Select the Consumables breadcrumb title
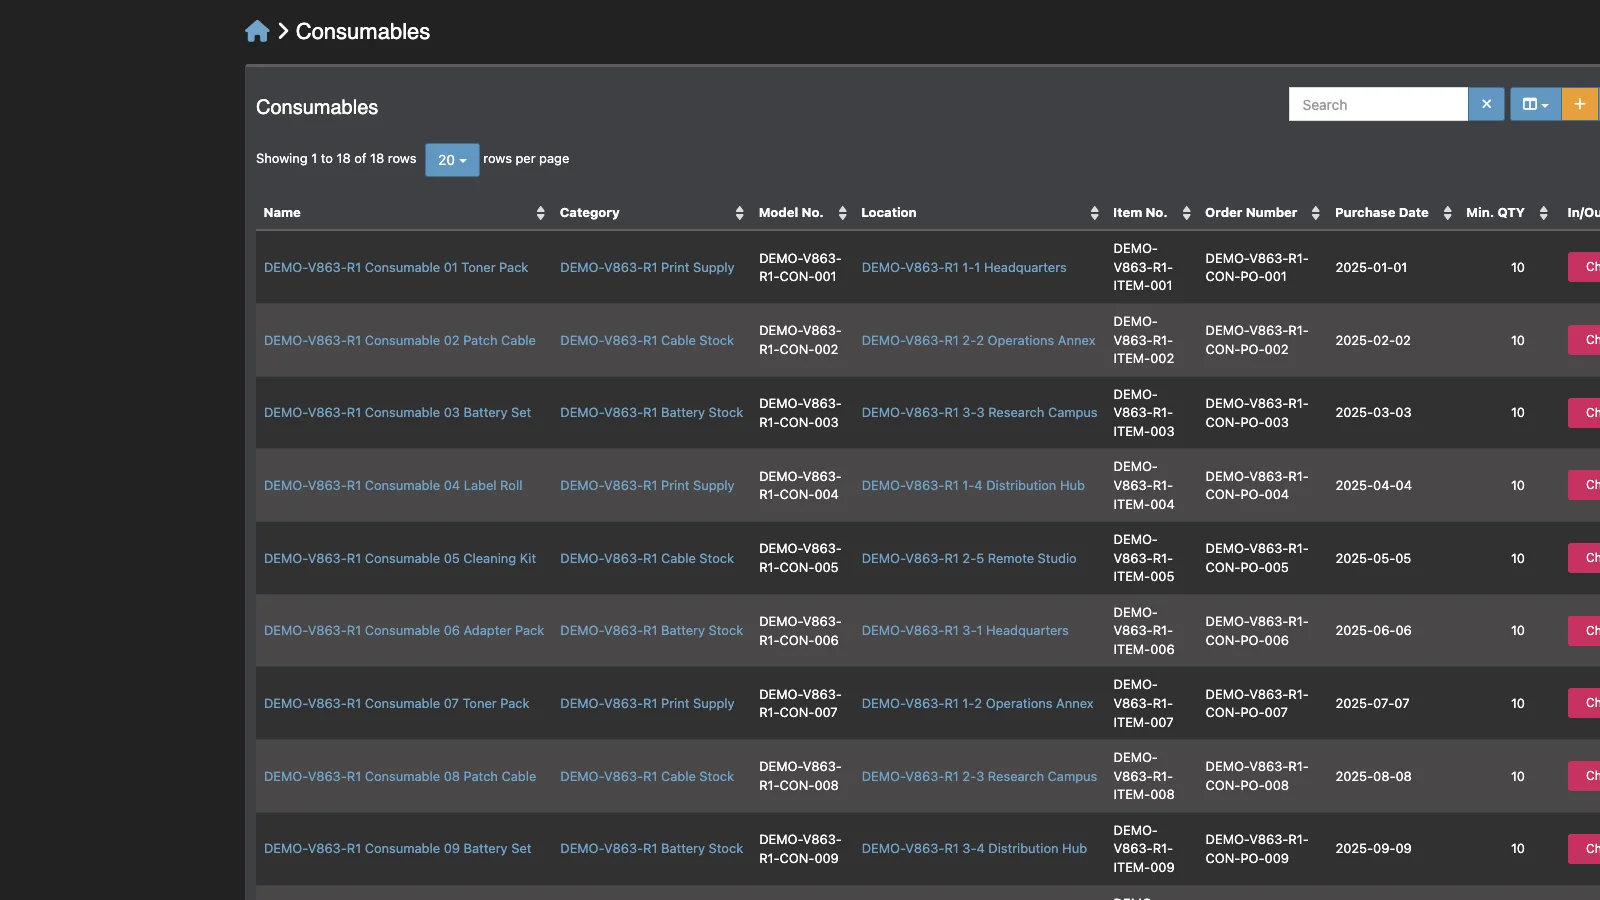 pyautogui.click(x=363, y=31)
